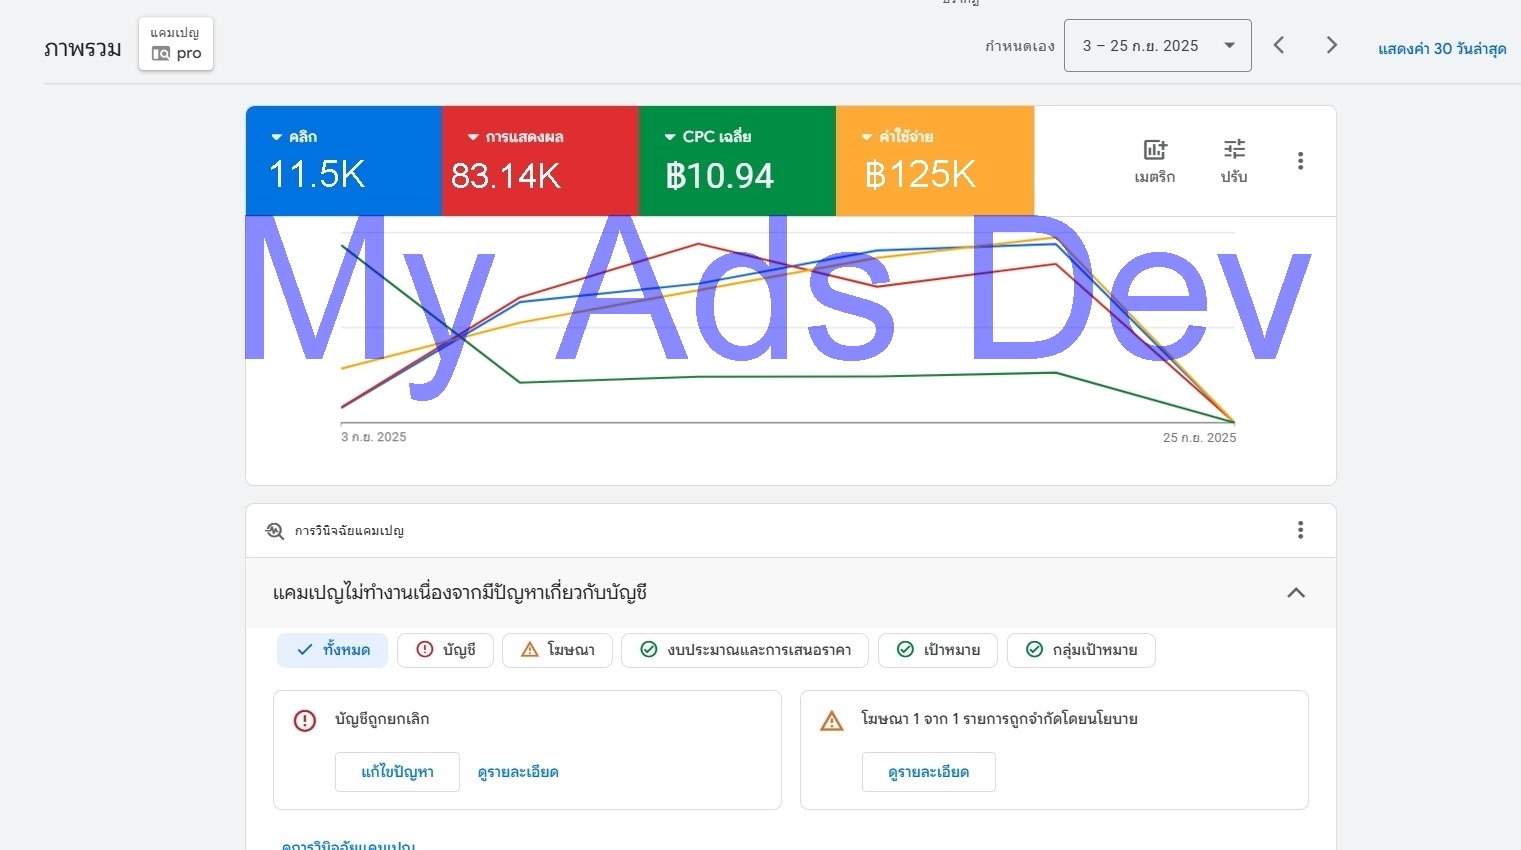Click the red account cancelled alert icon
The width and height of the screenshot is (1521, 850).
pyautogui.click(x=305, y=720)
